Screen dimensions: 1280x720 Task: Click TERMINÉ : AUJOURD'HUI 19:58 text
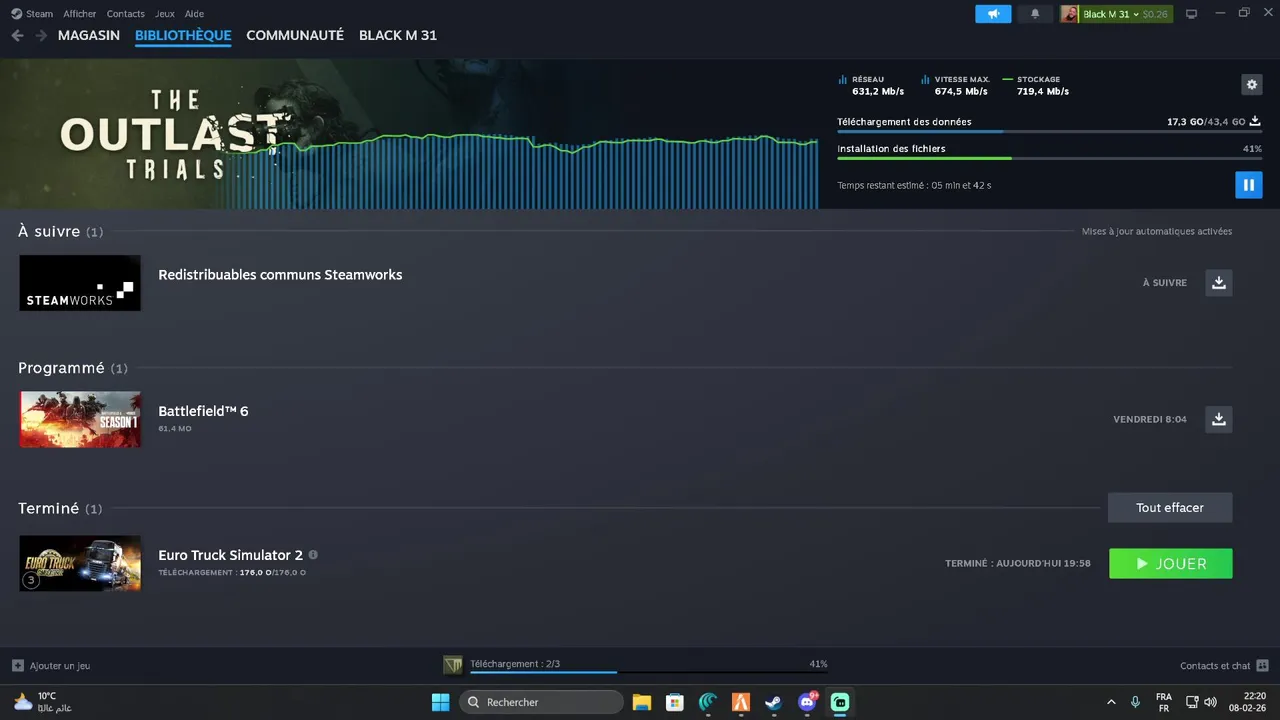point(1017,564)
